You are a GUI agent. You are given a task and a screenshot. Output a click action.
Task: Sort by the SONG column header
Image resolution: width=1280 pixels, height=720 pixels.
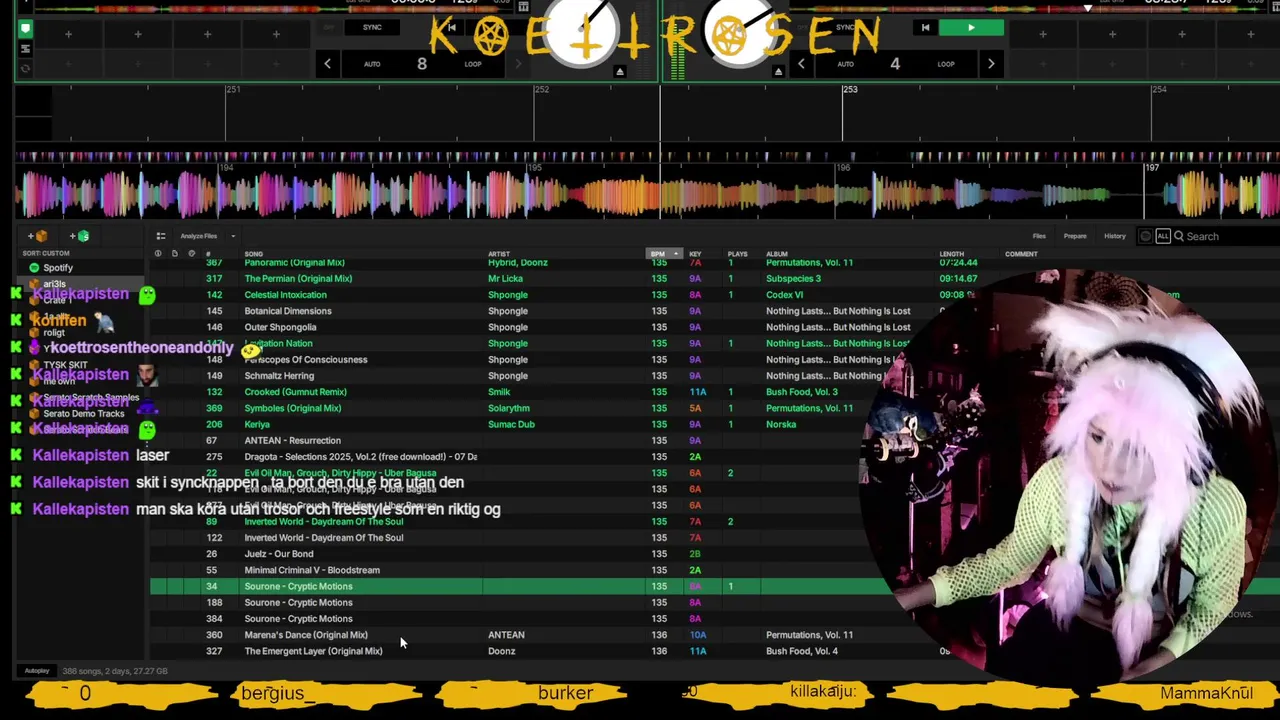point(254,254)
